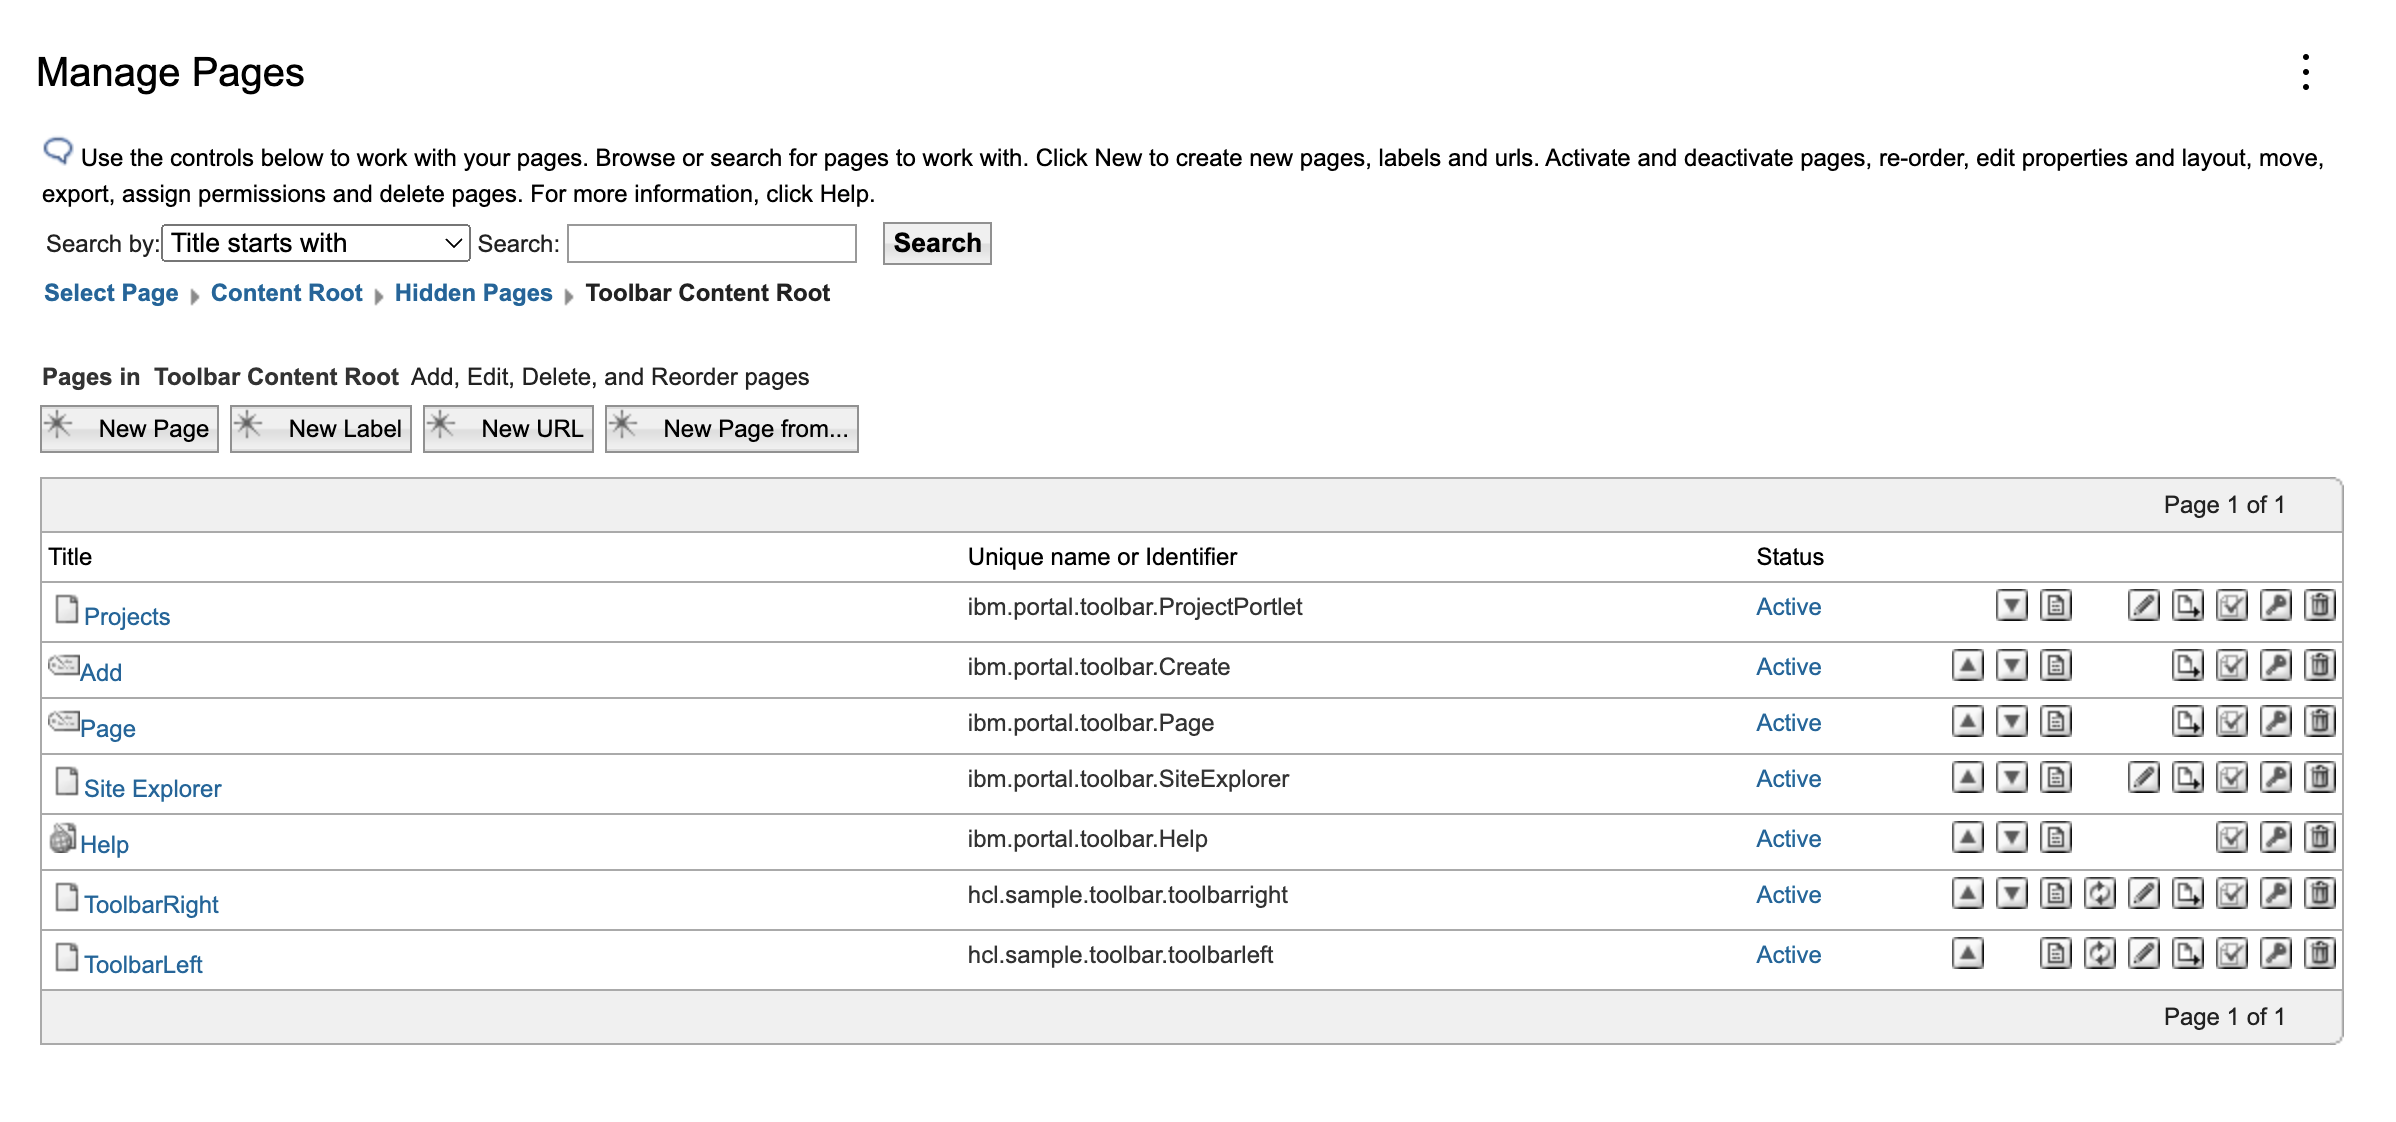Open the Search by dropdown

tap(316, 242)
